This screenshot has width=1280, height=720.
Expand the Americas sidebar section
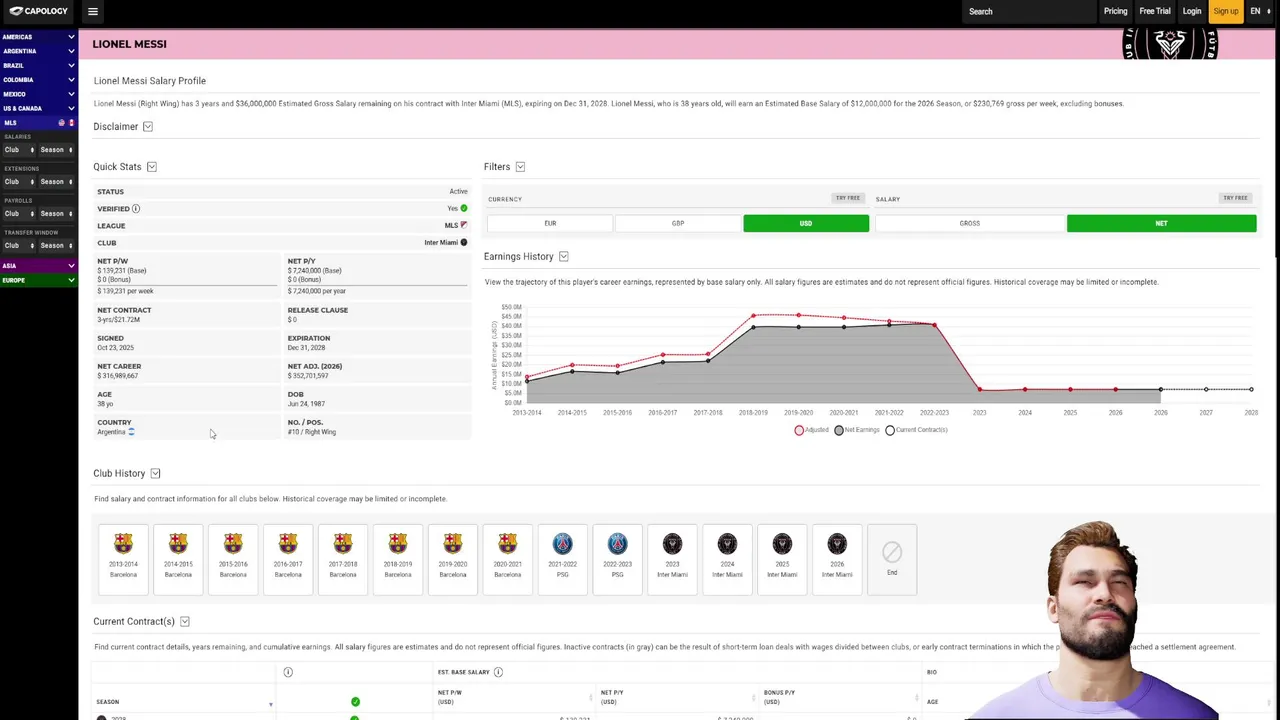pos(39,37)
